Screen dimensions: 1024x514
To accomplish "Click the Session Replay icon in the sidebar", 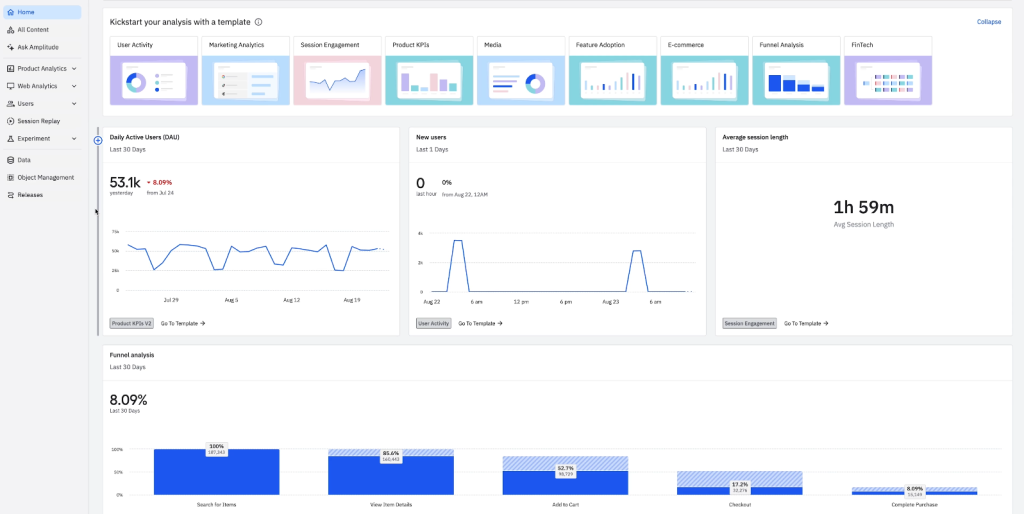I will 10,121.
